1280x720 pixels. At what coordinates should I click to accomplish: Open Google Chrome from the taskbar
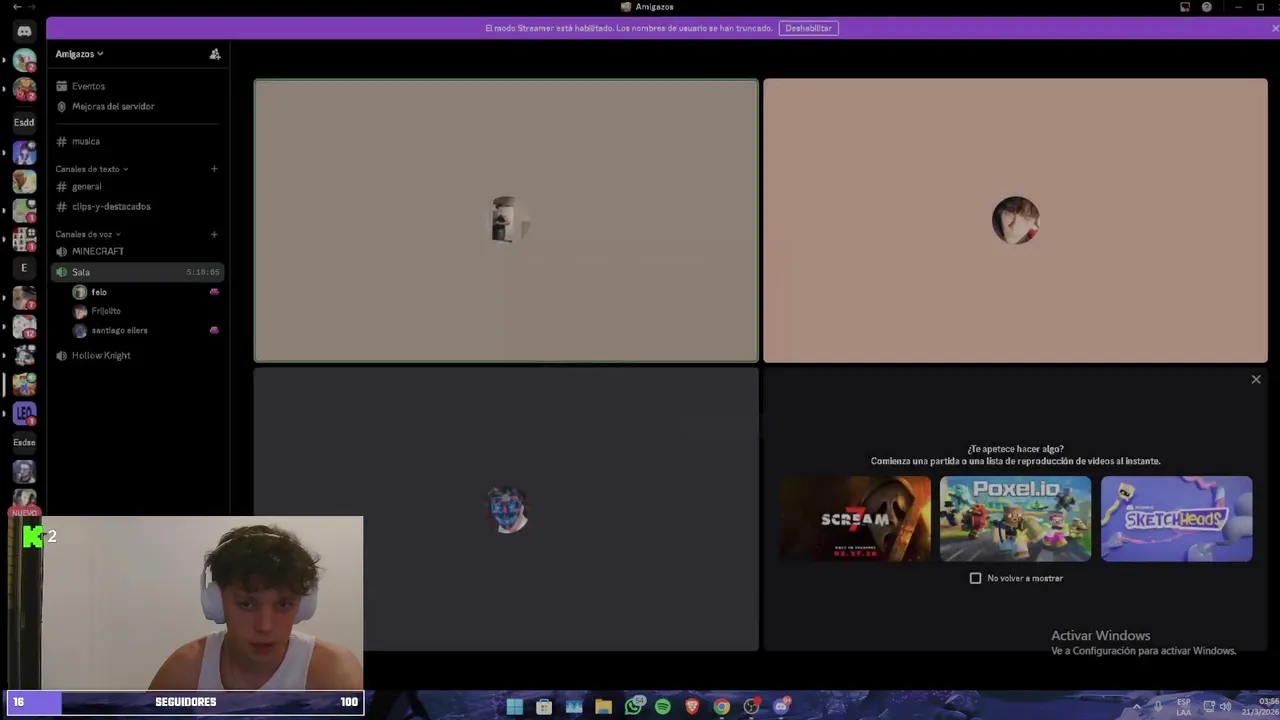tap(721, 707)
